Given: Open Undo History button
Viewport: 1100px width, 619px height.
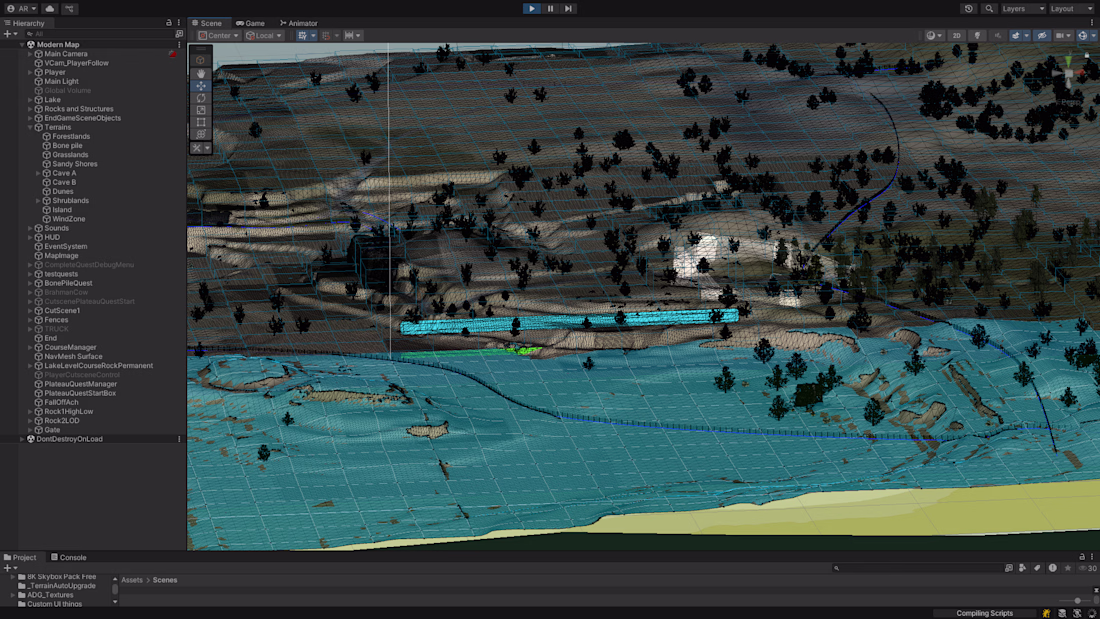Looking at the screenshot, I should (969, 8).
